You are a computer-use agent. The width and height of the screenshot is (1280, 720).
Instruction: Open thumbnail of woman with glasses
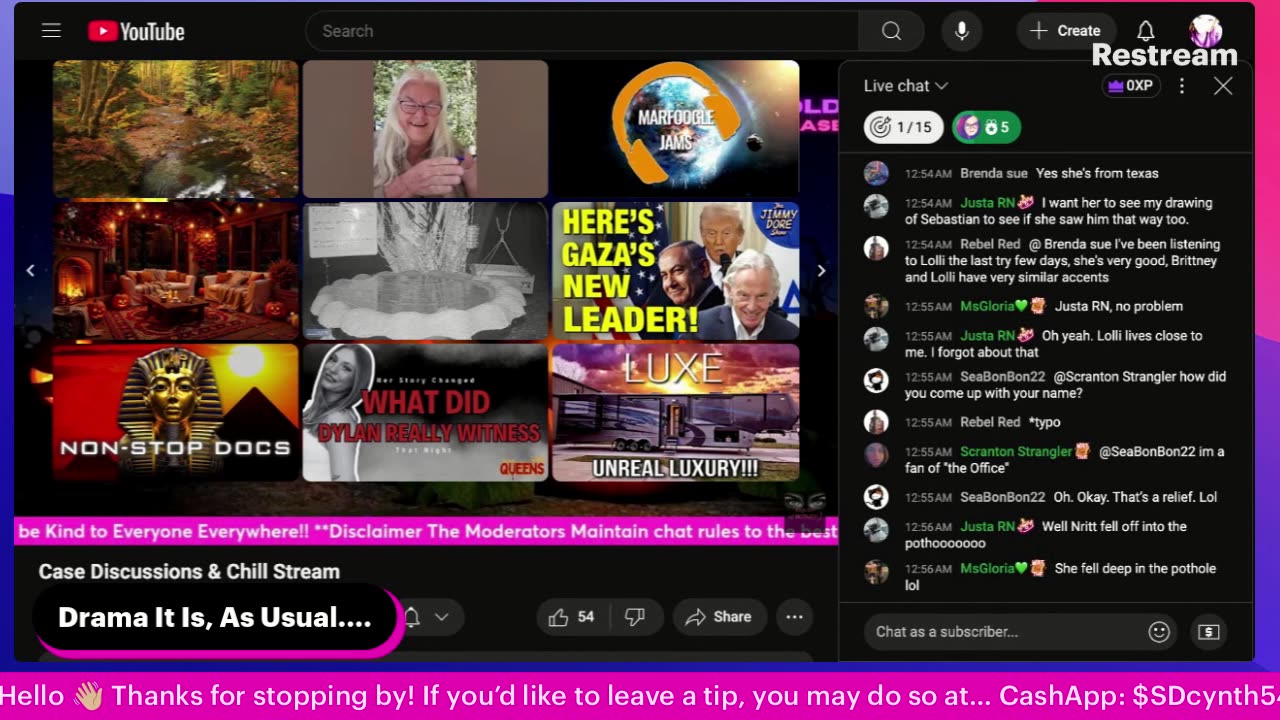(x=426, y=129)
